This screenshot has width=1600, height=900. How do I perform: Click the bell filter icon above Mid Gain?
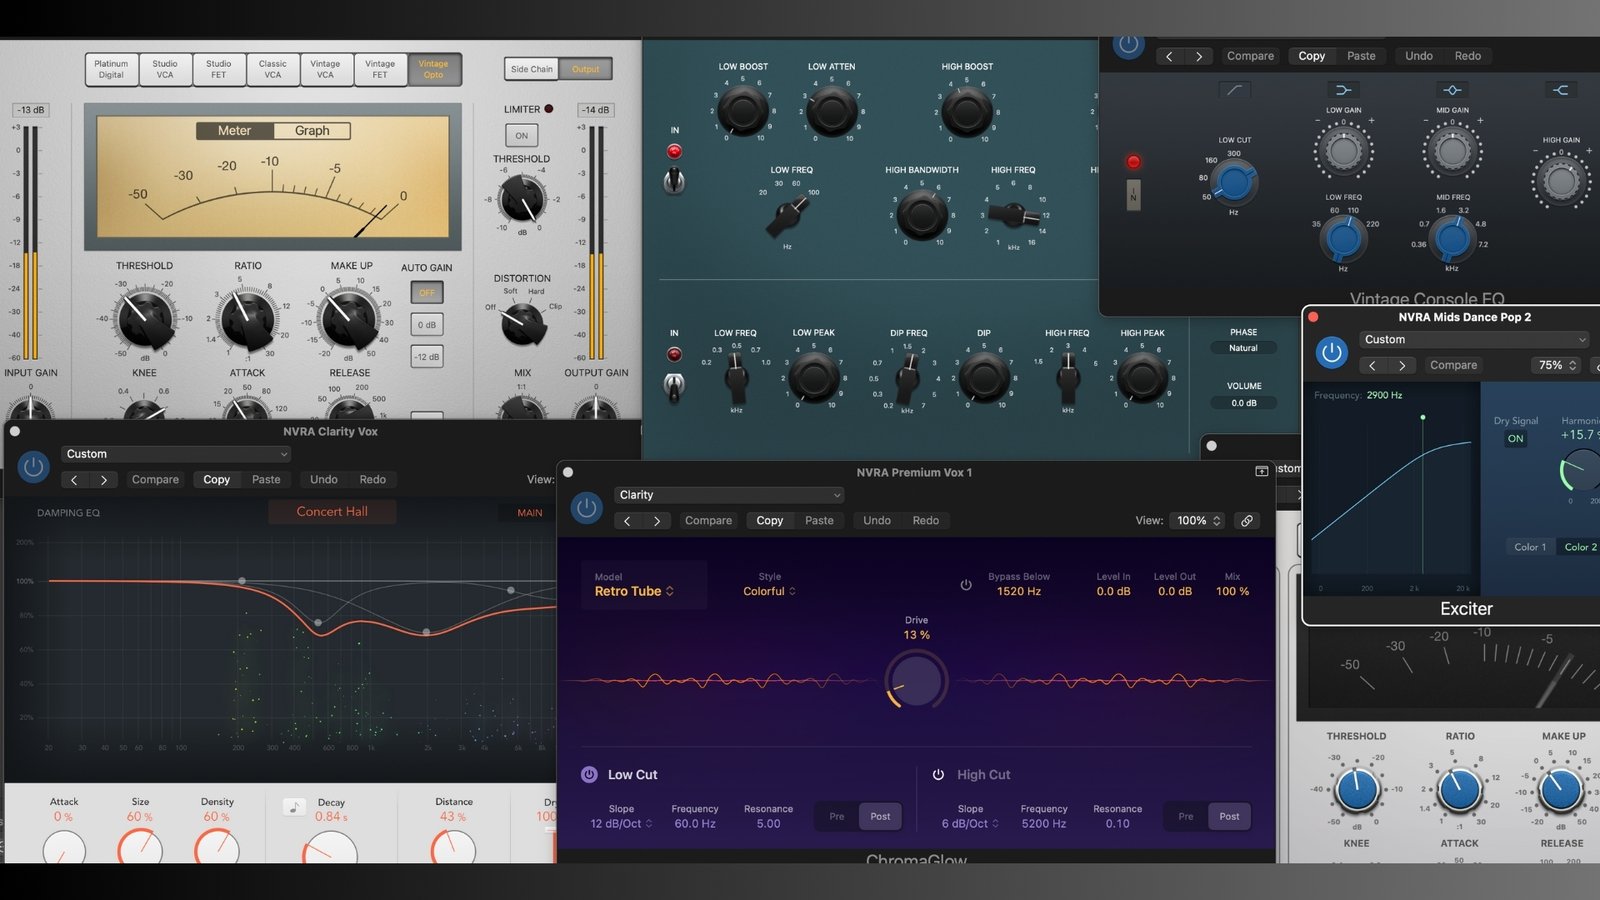(1452, 90)
